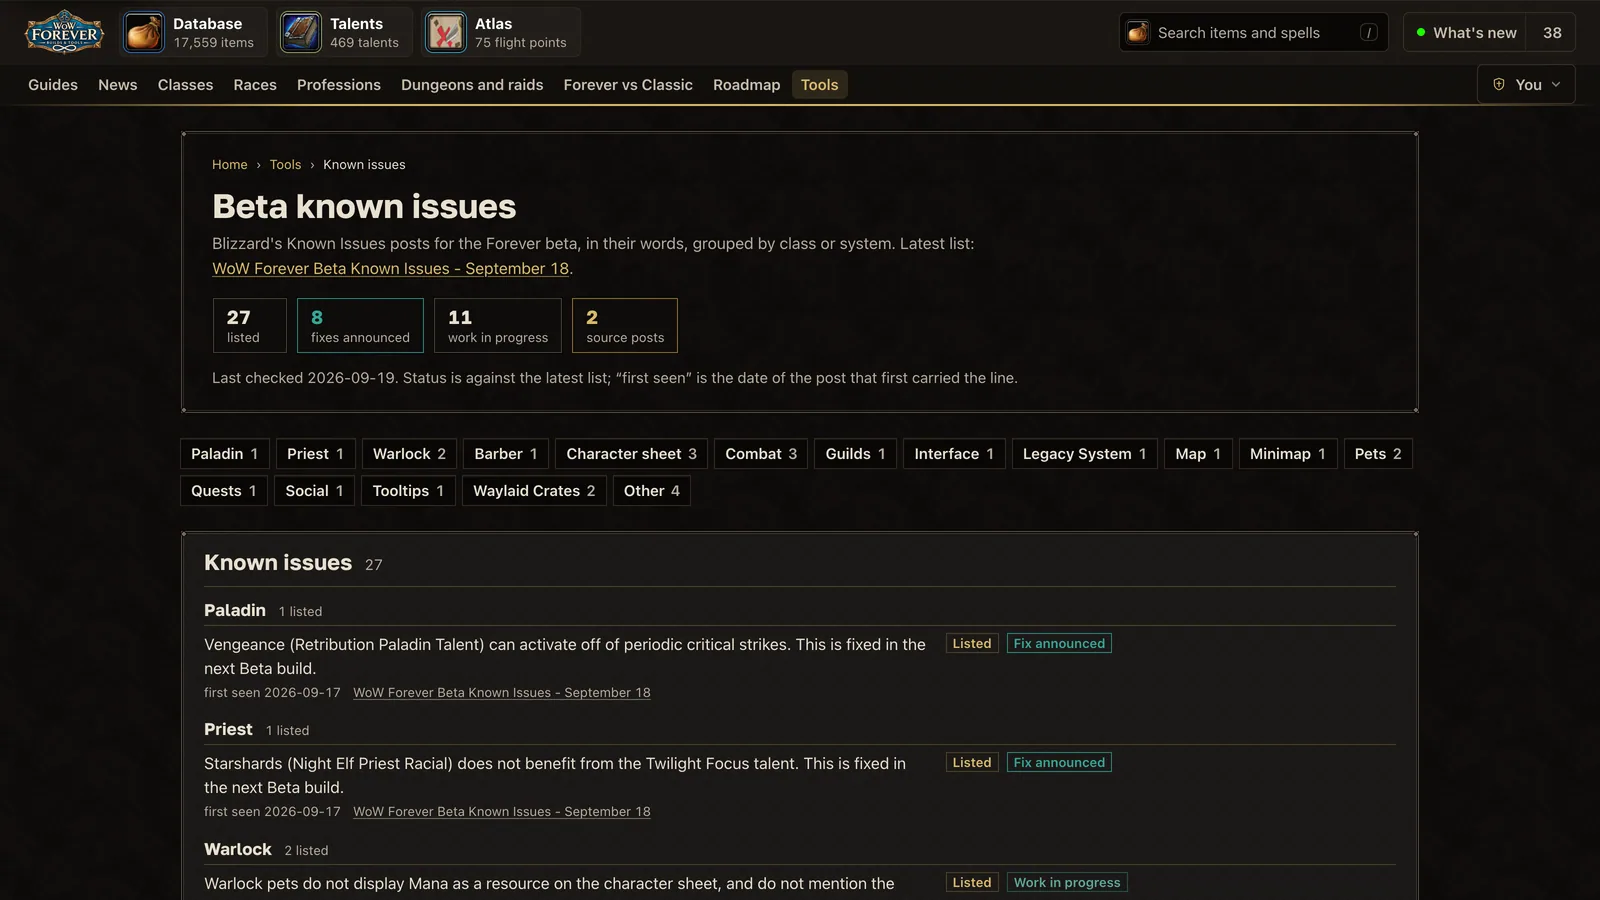The image size is (1600, 900).
Task: Click the Tools breadcrumb link
Action: point(285,165)
